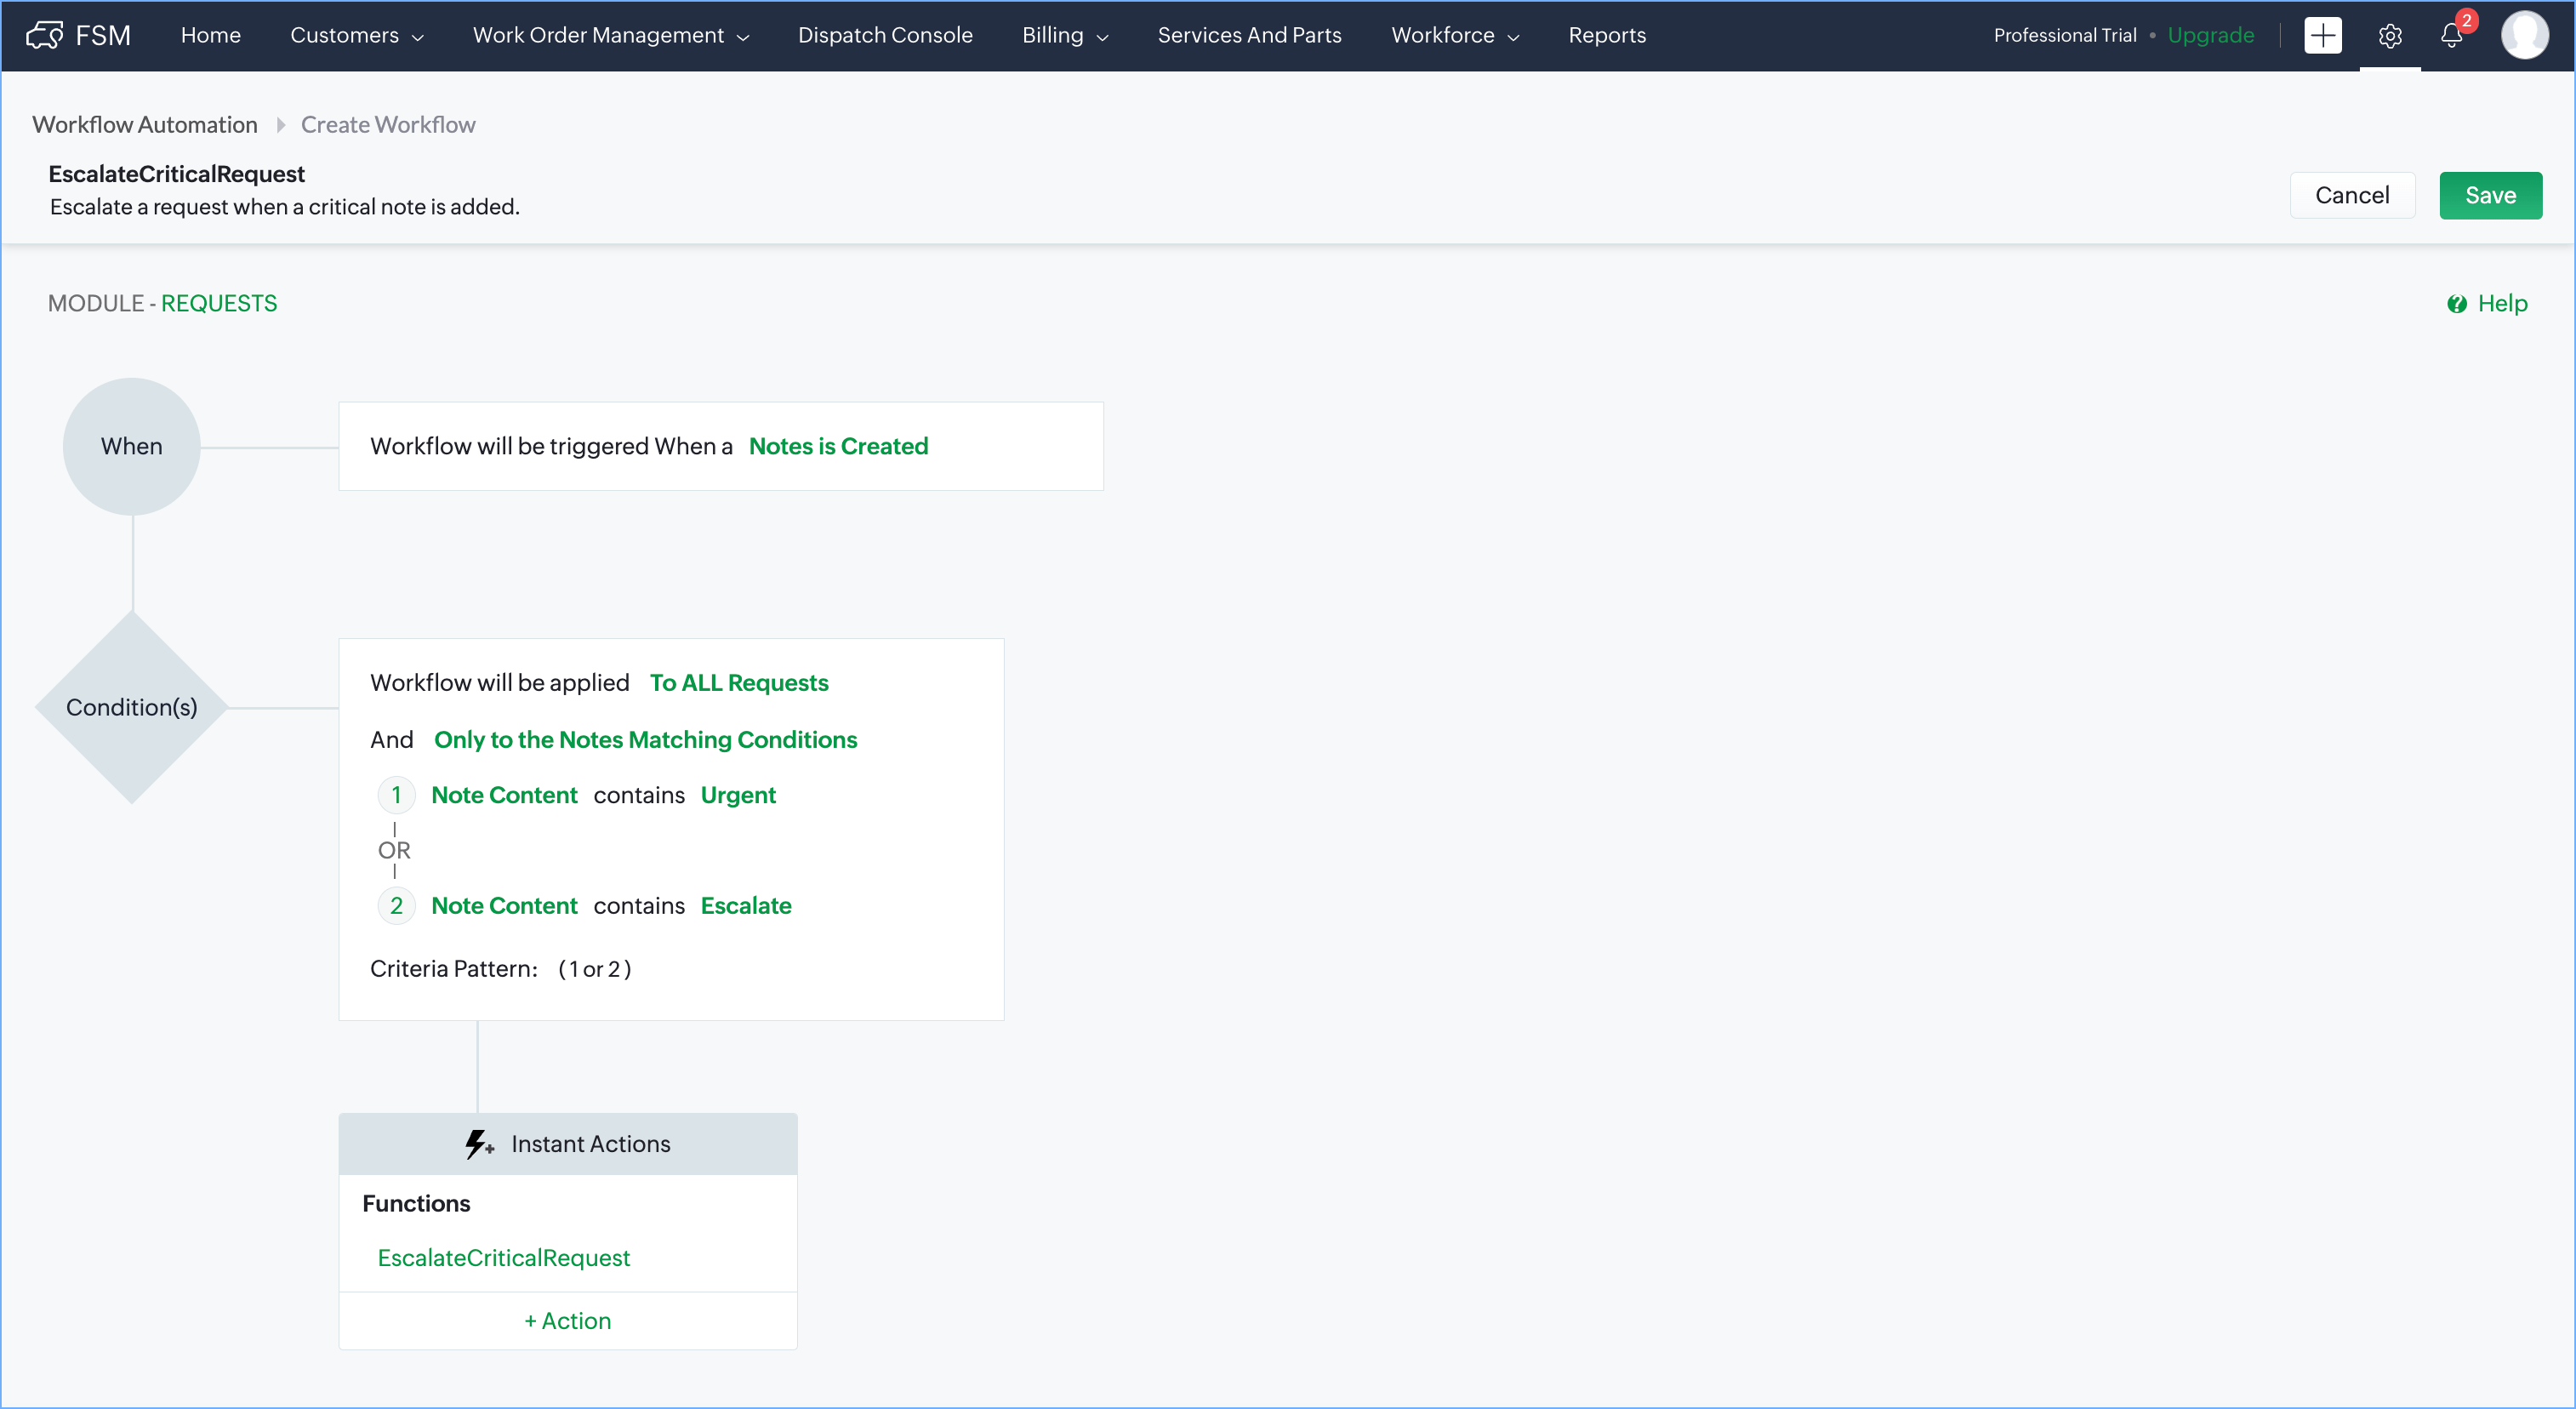Open the EscalateCriticalRequest function link

point(503,1258)
